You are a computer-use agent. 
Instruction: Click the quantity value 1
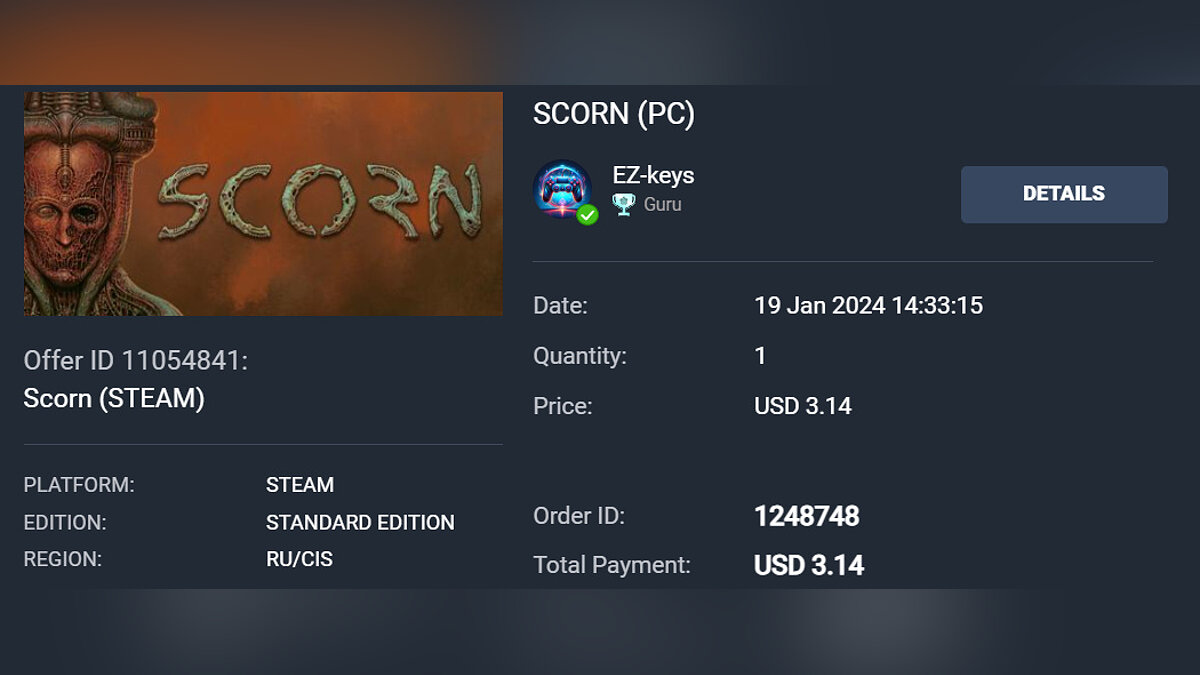[x=760, y=356]
